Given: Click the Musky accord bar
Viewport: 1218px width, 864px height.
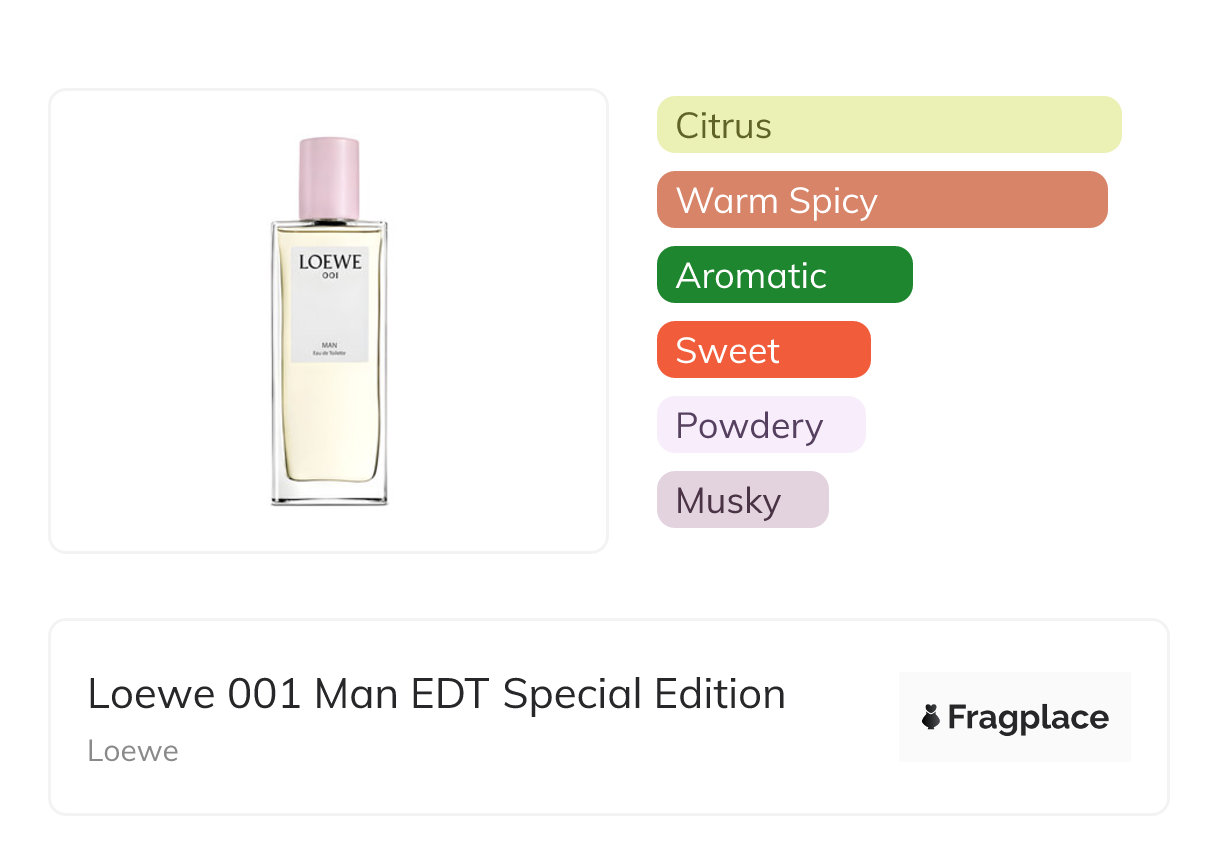Looking at the screenshot, I should 742,500.
